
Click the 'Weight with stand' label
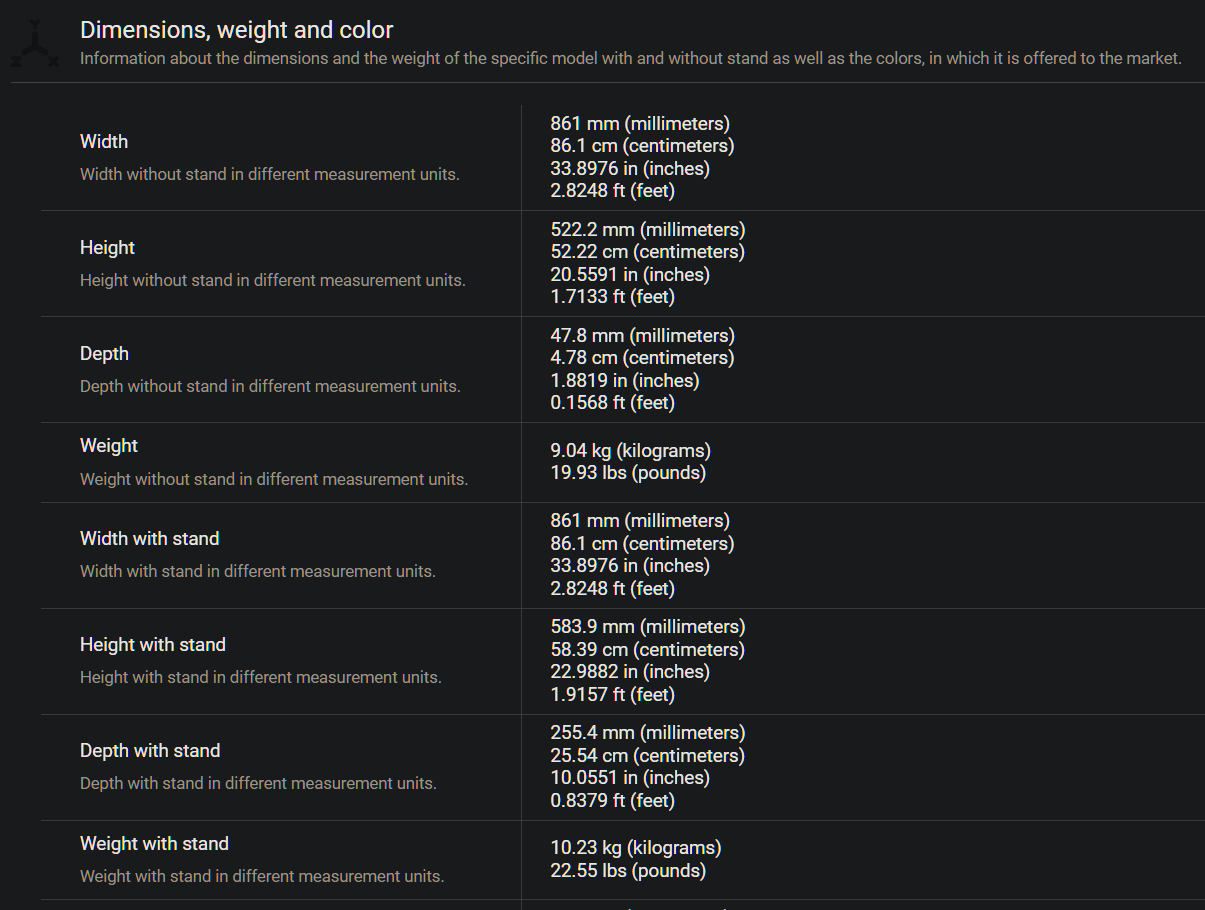click(x=155, y=844)
